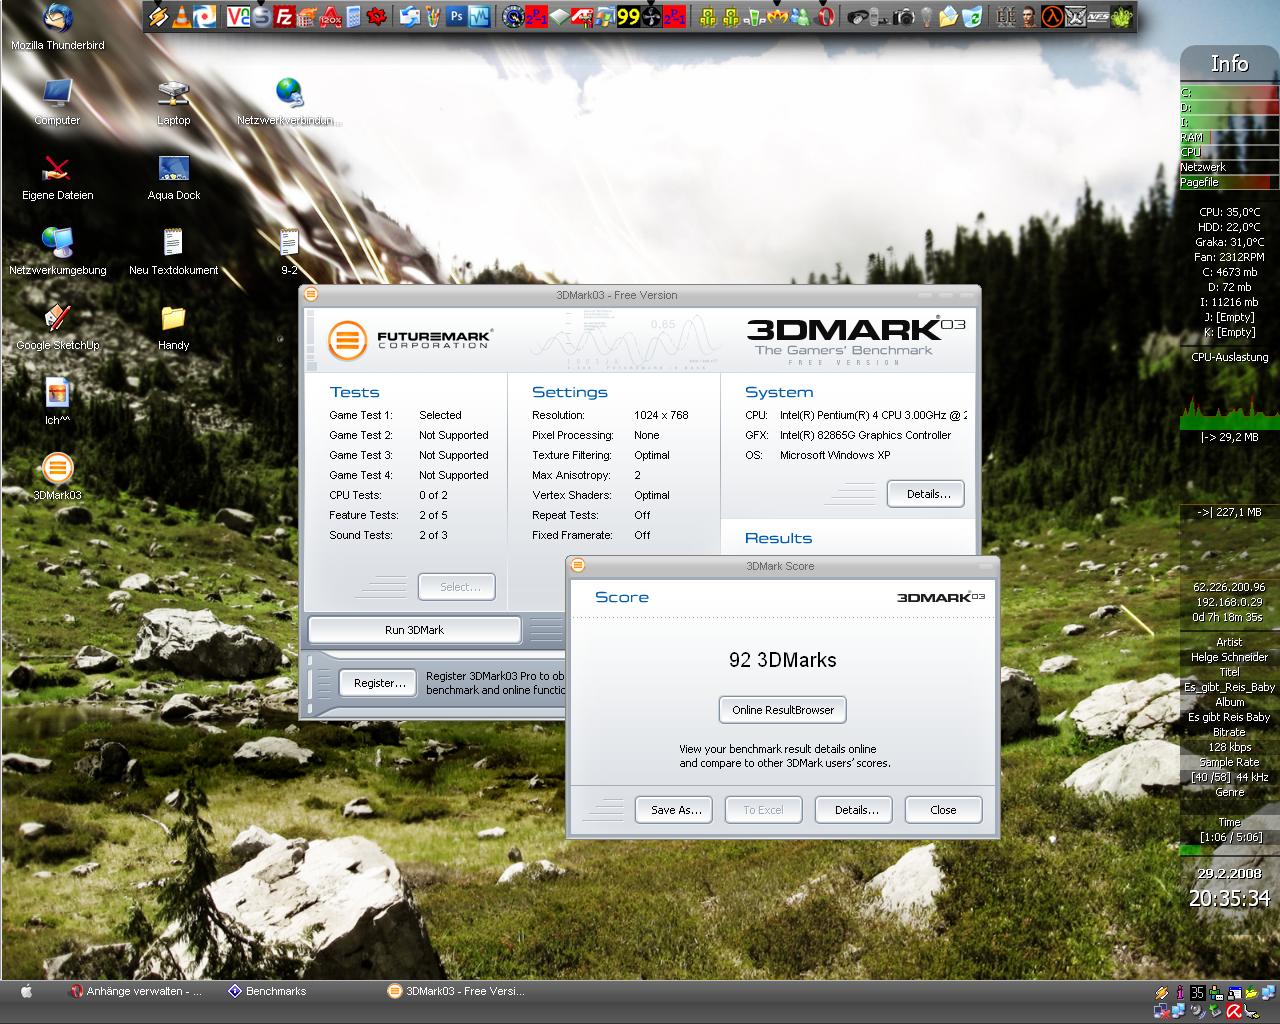Open Computer desktop icon
Viewport: 1280px width, 1024px height.
click(x=57, y=102)
